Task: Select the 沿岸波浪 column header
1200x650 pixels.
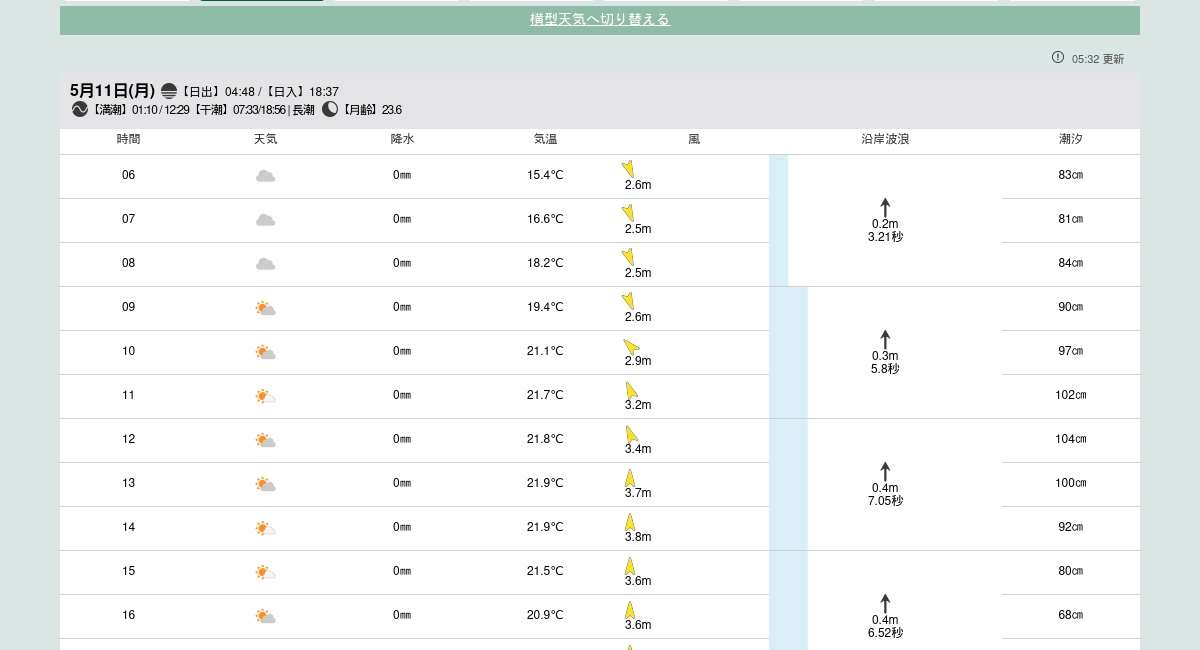Action: pos(885,139)
